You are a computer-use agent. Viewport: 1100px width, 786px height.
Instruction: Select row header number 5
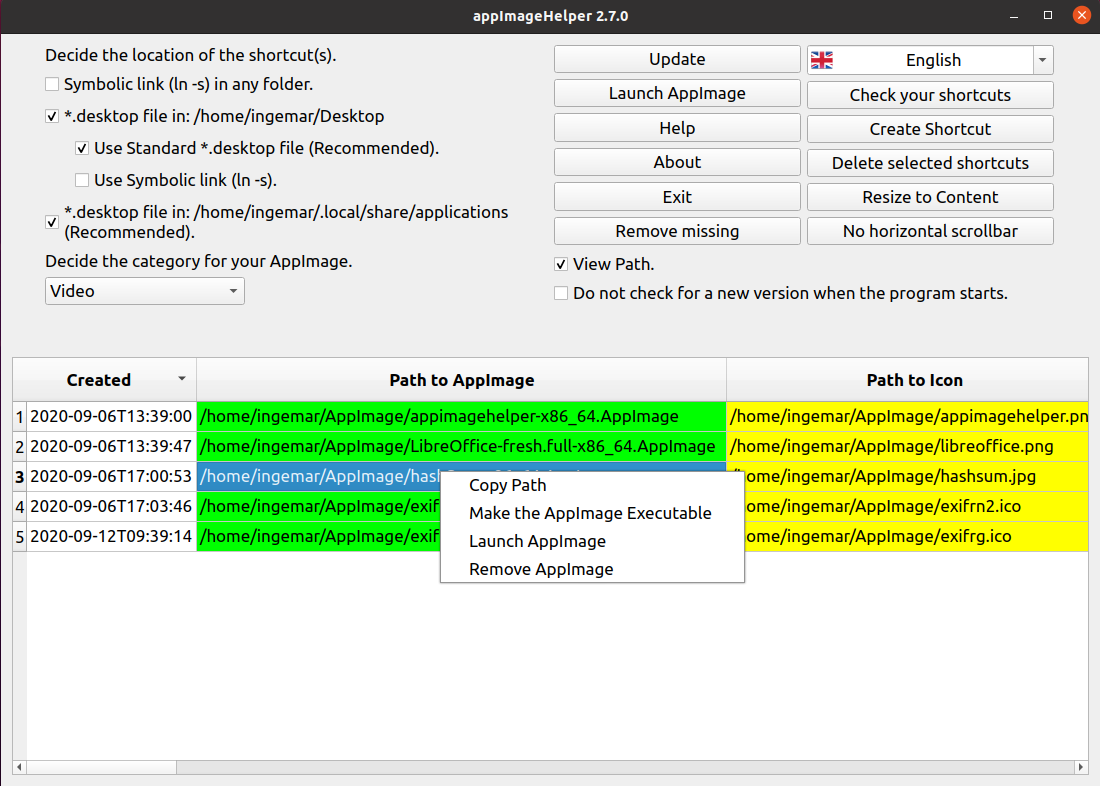(20, 537)
